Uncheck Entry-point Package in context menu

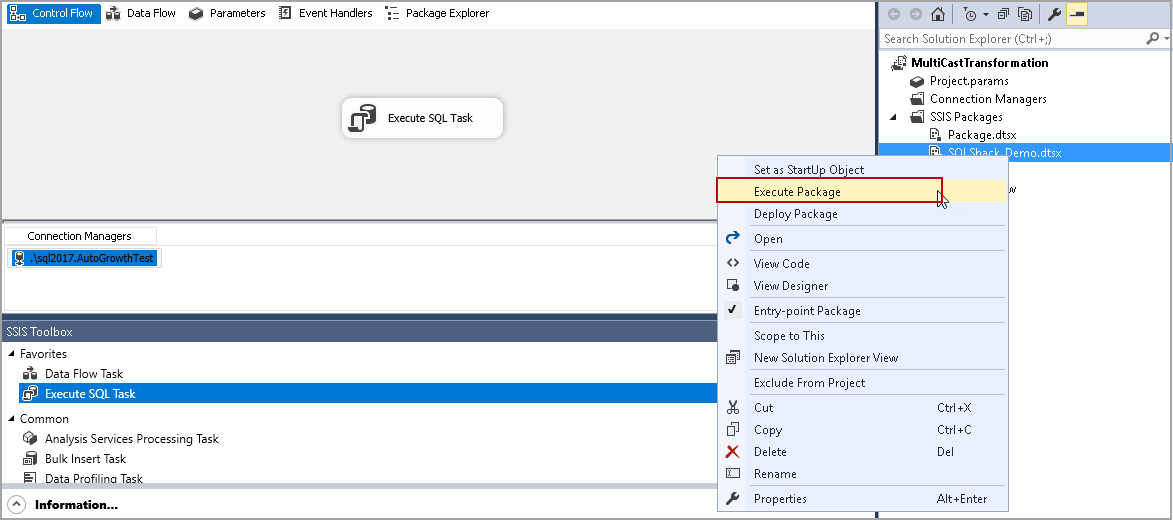[733, 311]
